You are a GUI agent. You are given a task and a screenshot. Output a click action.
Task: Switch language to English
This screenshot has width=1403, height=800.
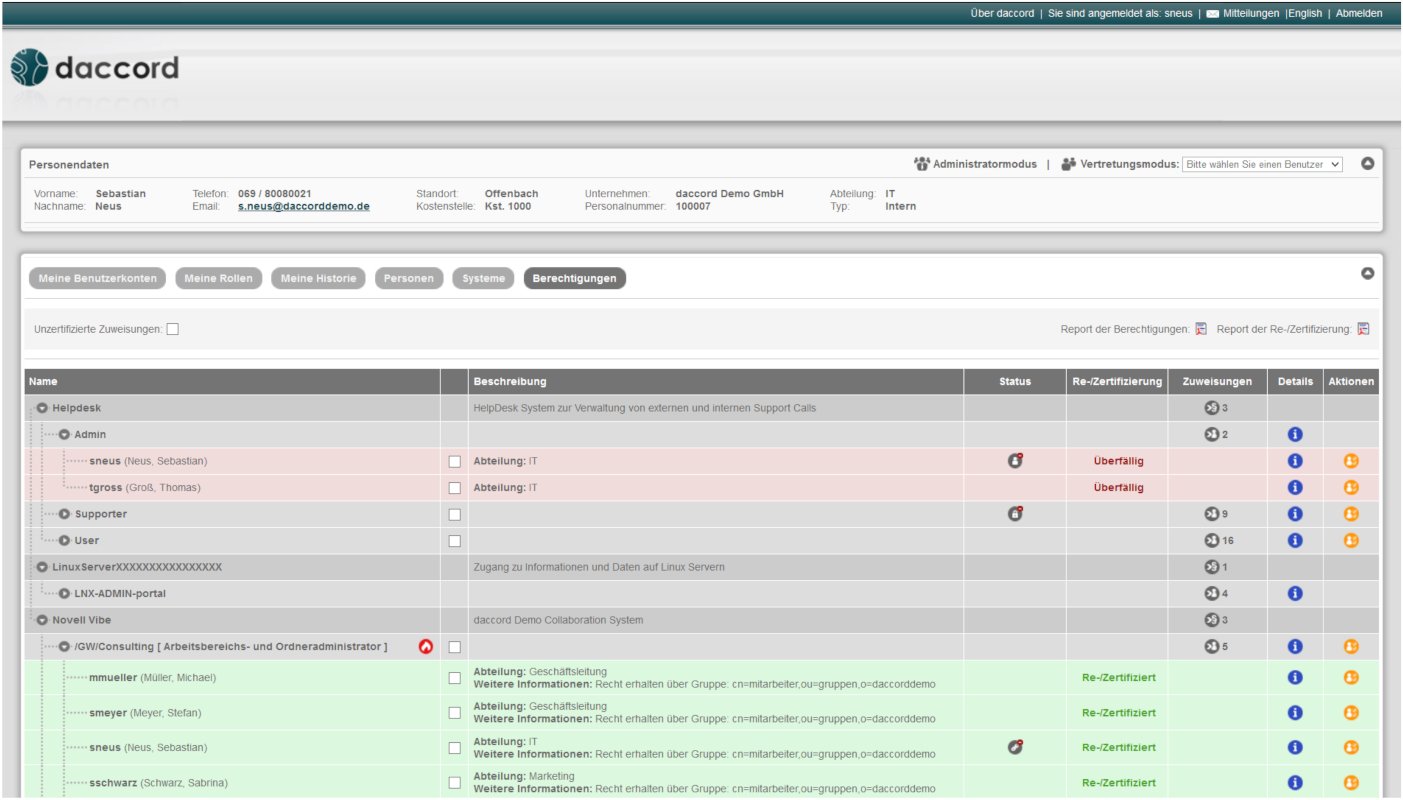pos(1305,14)
